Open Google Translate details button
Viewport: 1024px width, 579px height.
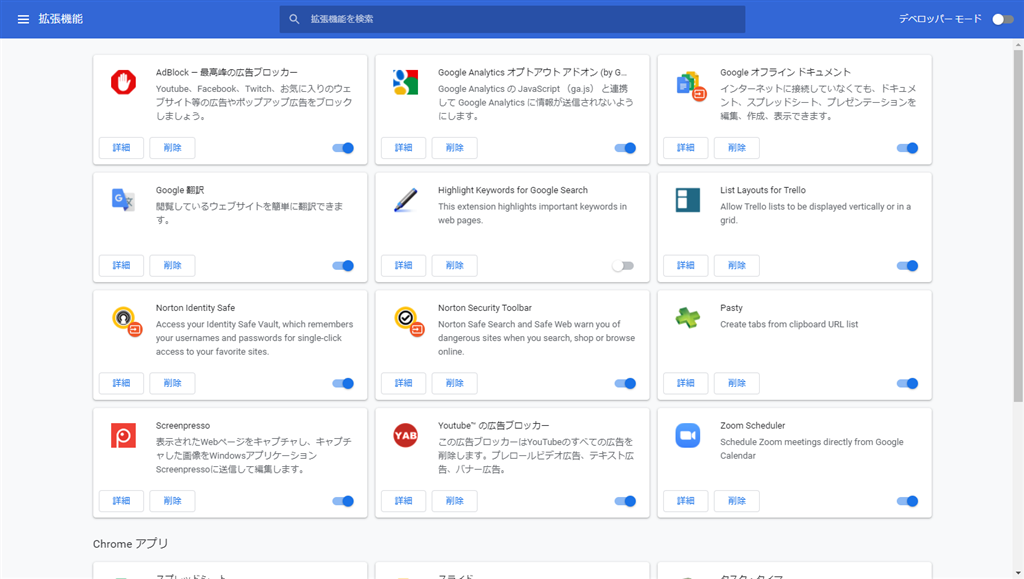(121, 266)
